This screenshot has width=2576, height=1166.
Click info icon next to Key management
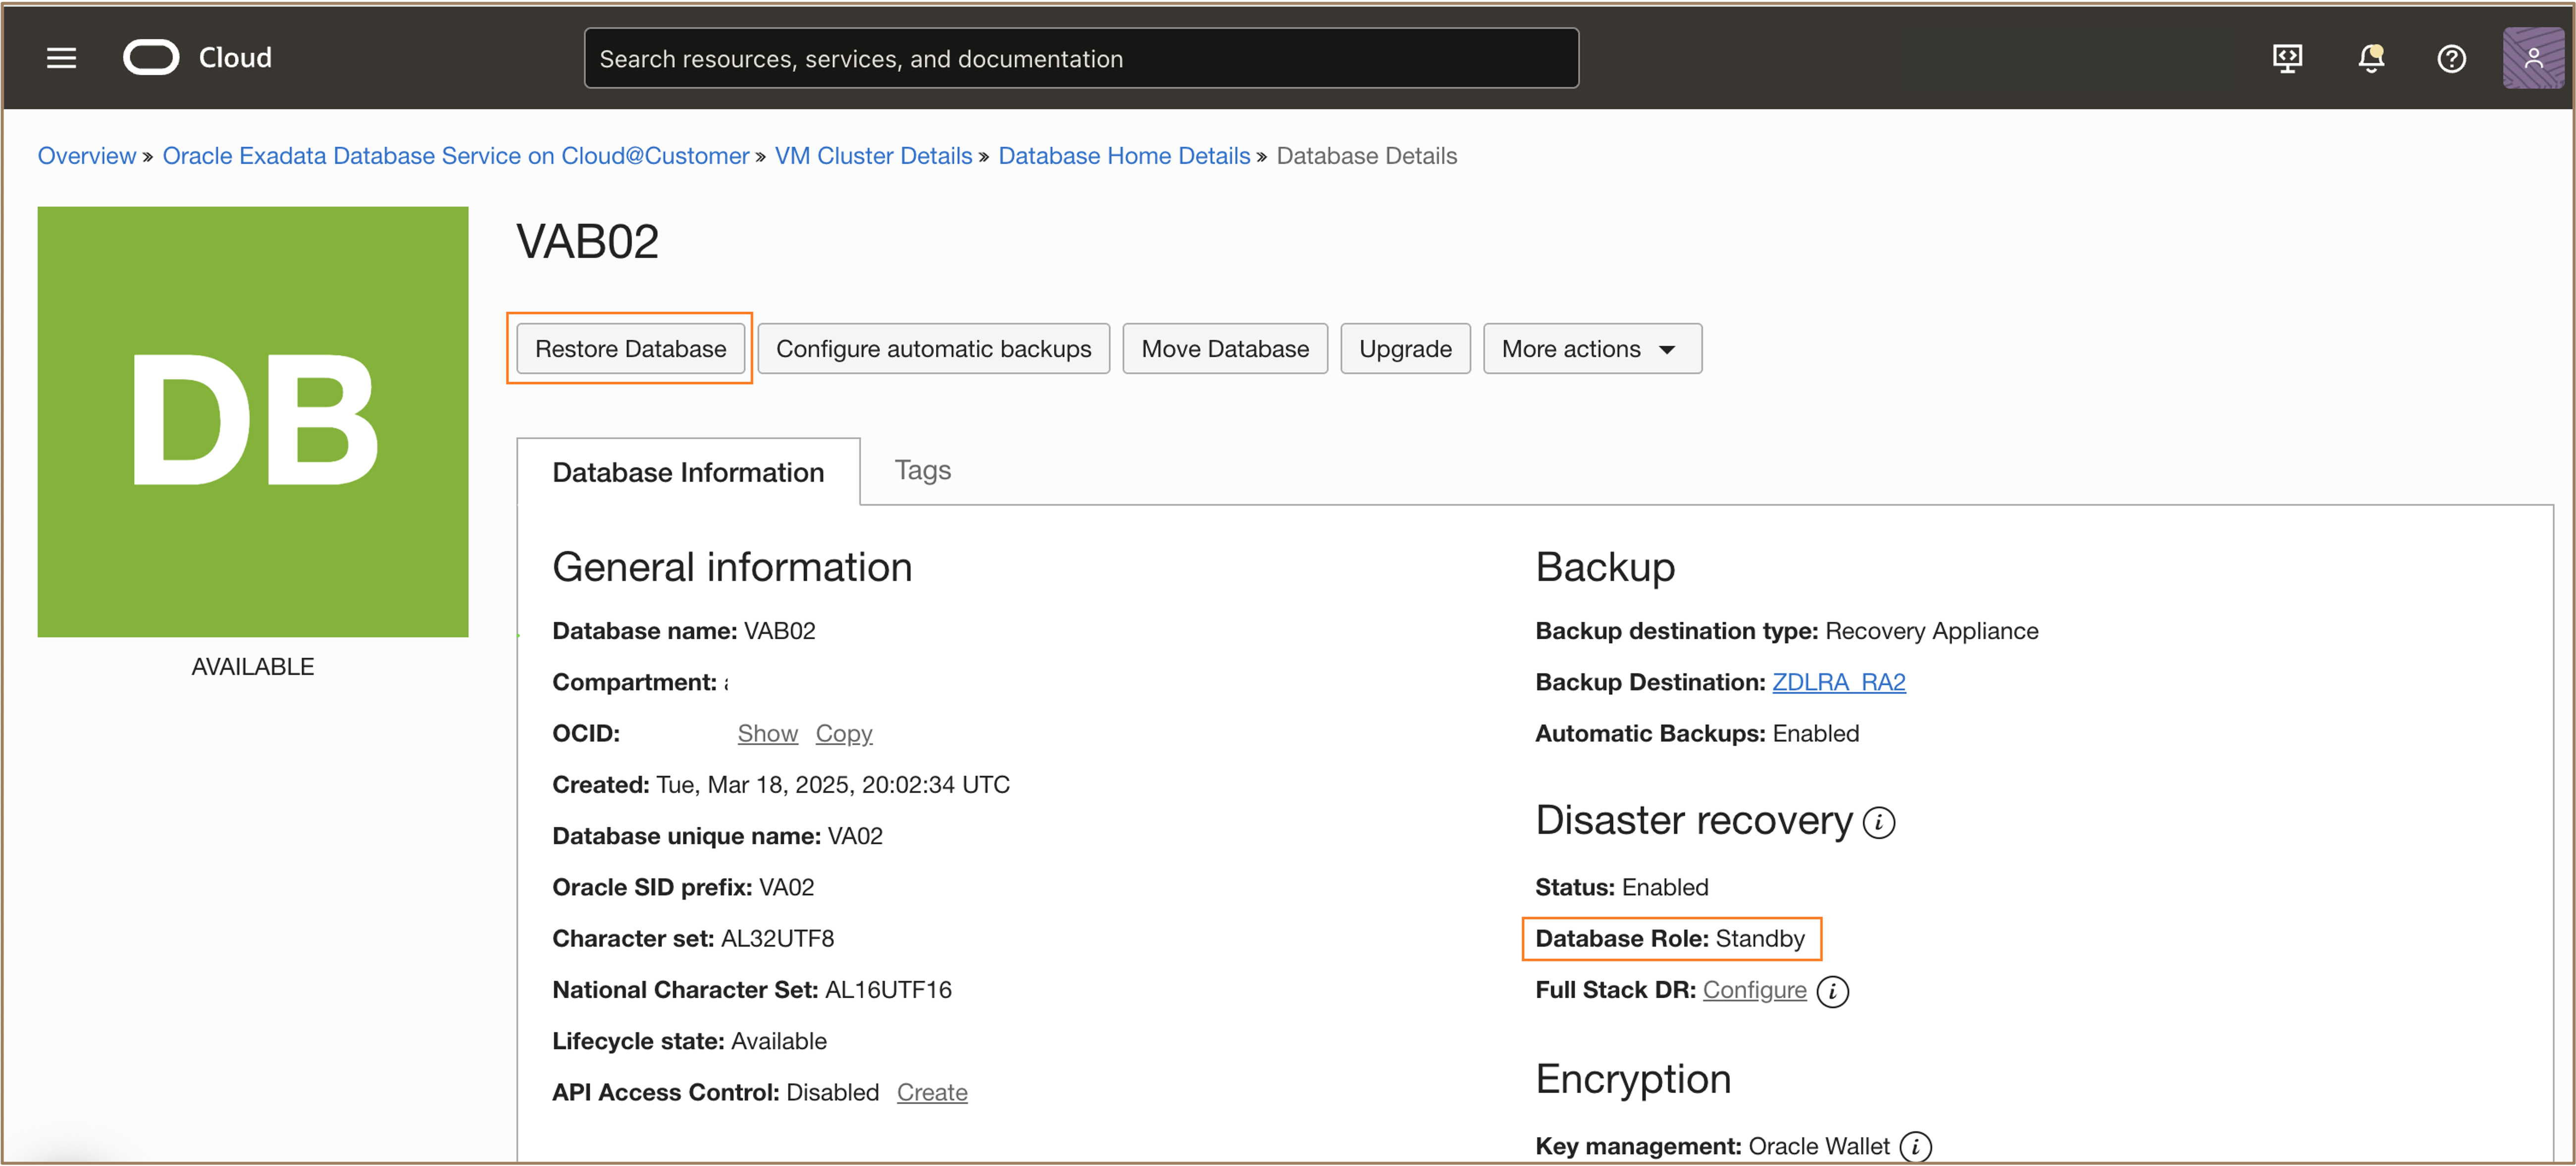coord(1915,1146)
